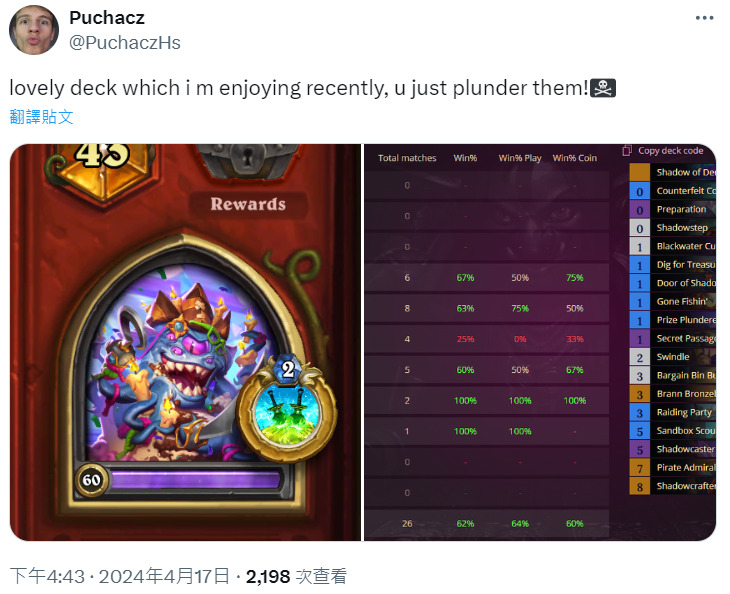Open the Puchacz display name
This screenshot has height=594, width=730.
[x=107, y=18]
